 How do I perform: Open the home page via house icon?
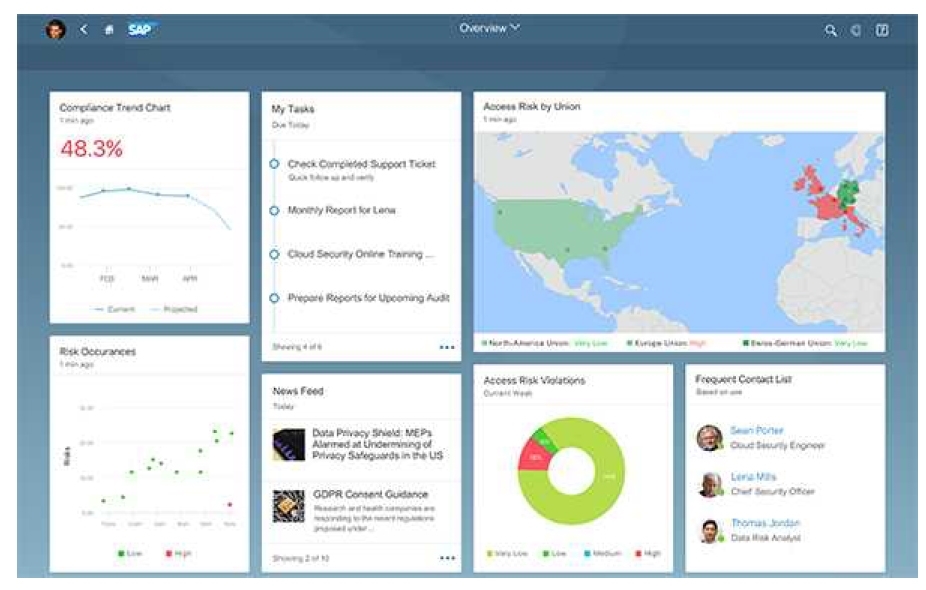[x=109, y=30]
